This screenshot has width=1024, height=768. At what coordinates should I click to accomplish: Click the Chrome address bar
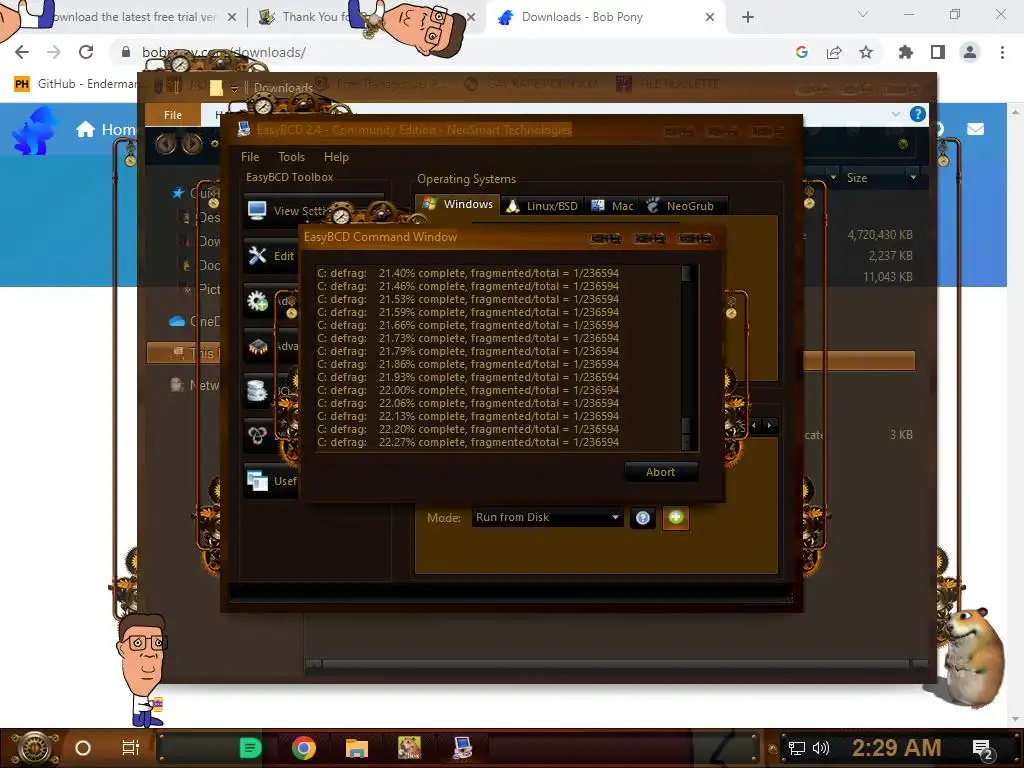pyautogui.click(x=451, y=52)
